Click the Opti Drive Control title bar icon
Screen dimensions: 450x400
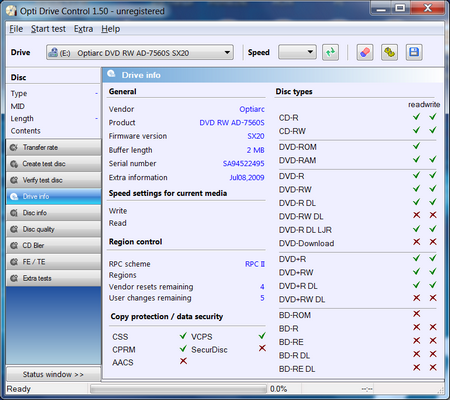11,11
